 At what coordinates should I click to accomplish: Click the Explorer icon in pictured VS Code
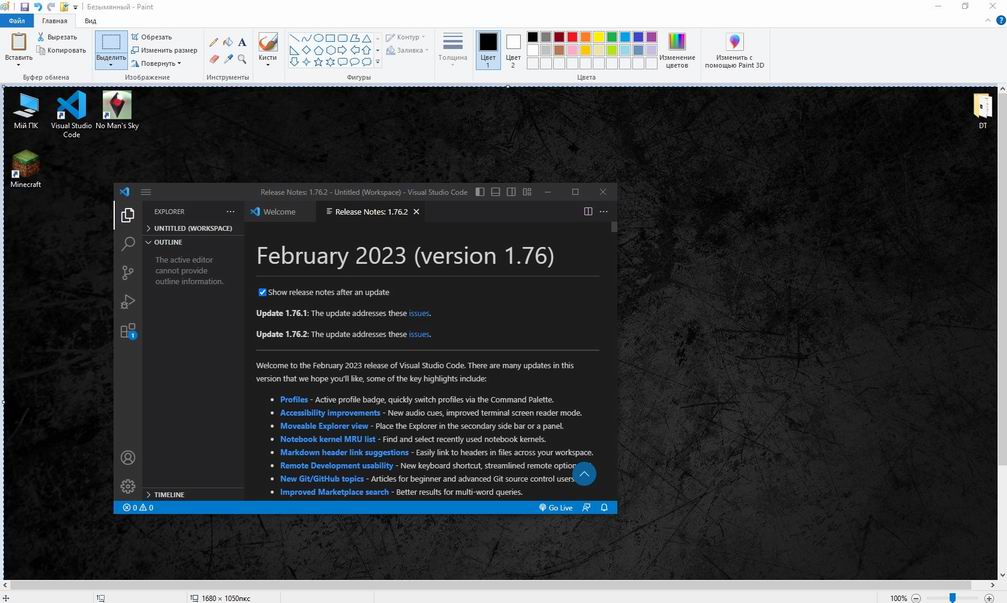click(128, 215)
